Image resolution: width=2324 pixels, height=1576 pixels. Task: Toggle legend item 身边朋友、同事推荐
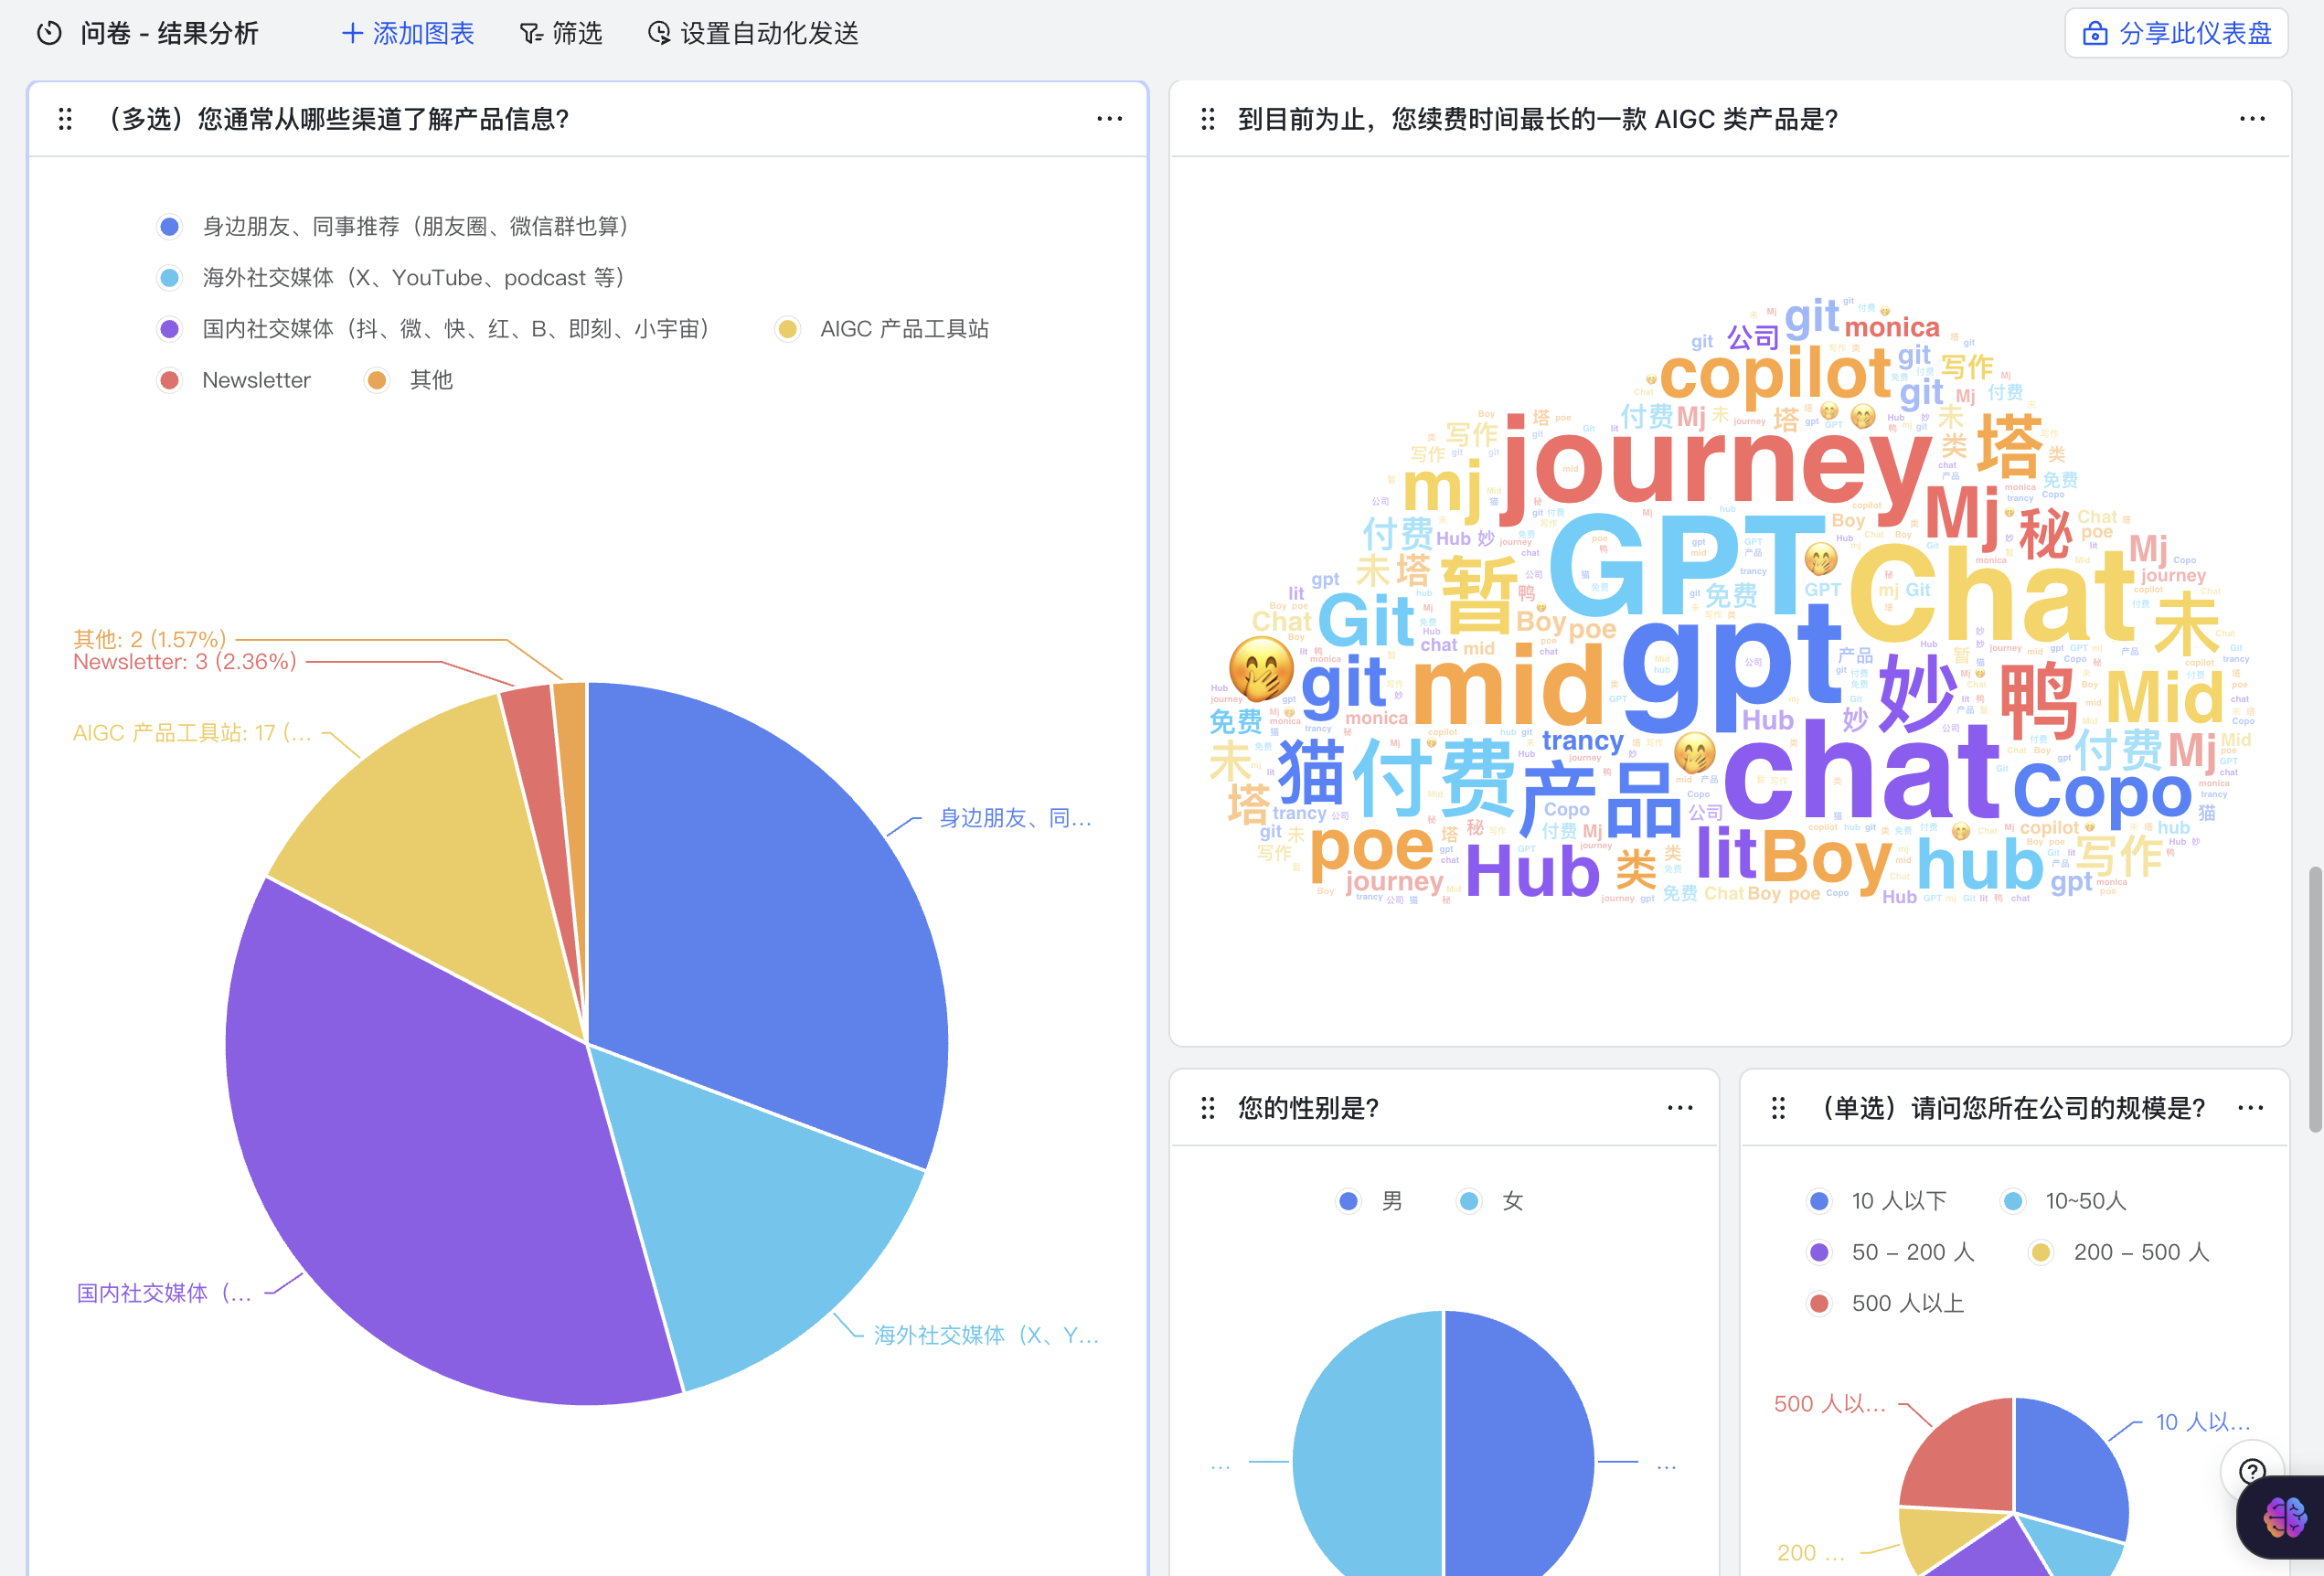396,226
